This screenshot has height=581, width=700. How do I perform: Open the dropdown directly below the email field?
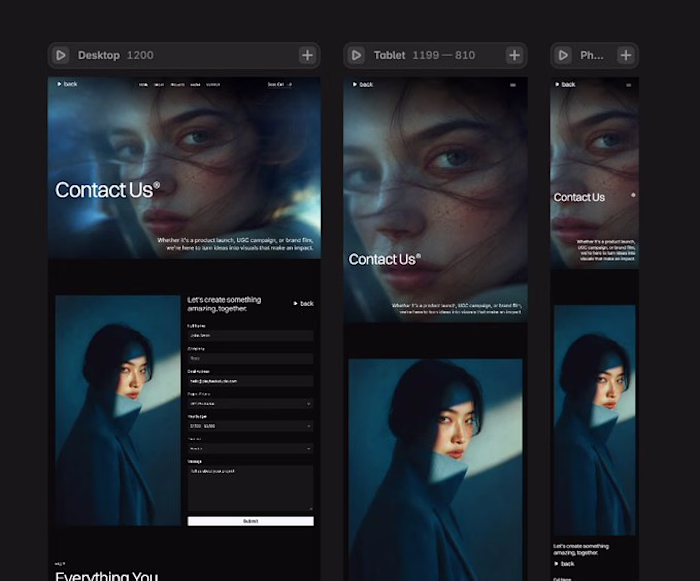(x=250, y=404)
